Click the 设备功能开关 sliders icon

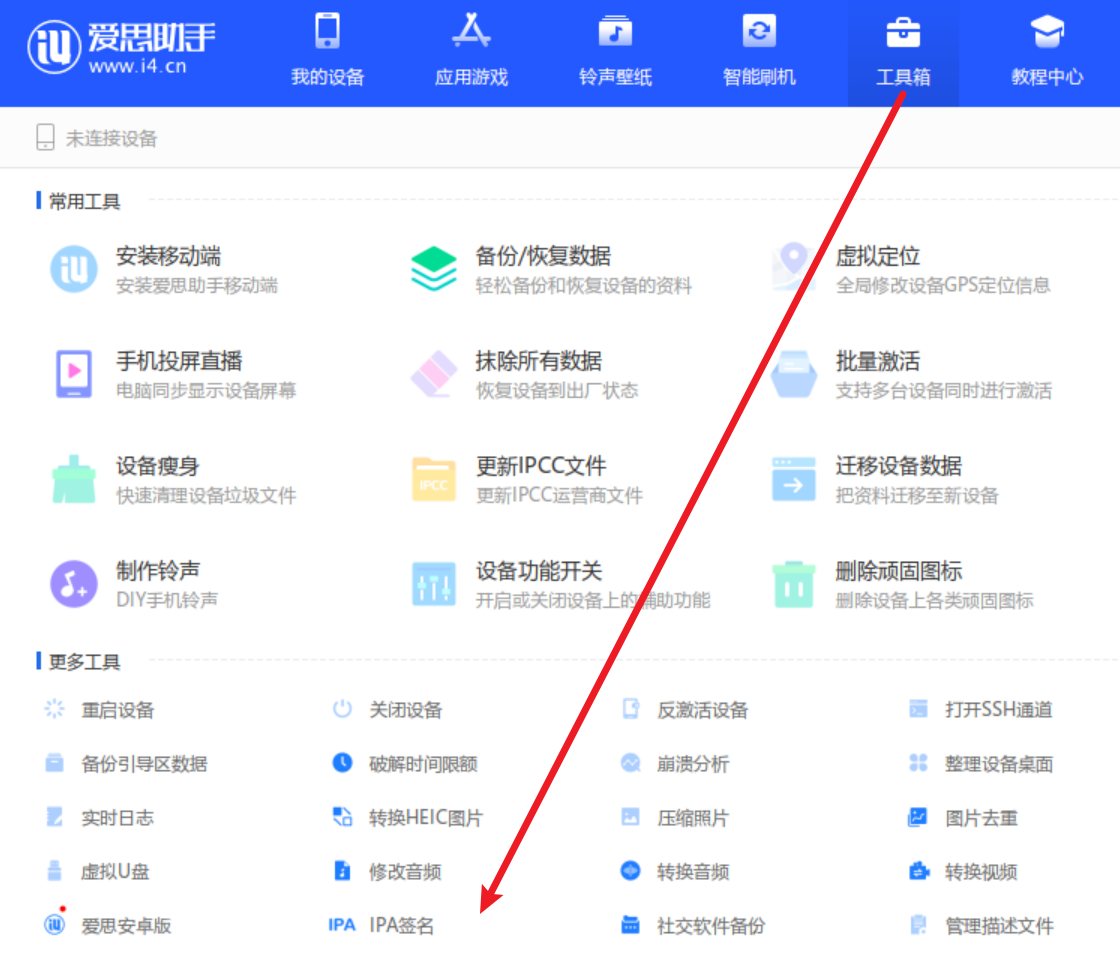pos(434,583)
